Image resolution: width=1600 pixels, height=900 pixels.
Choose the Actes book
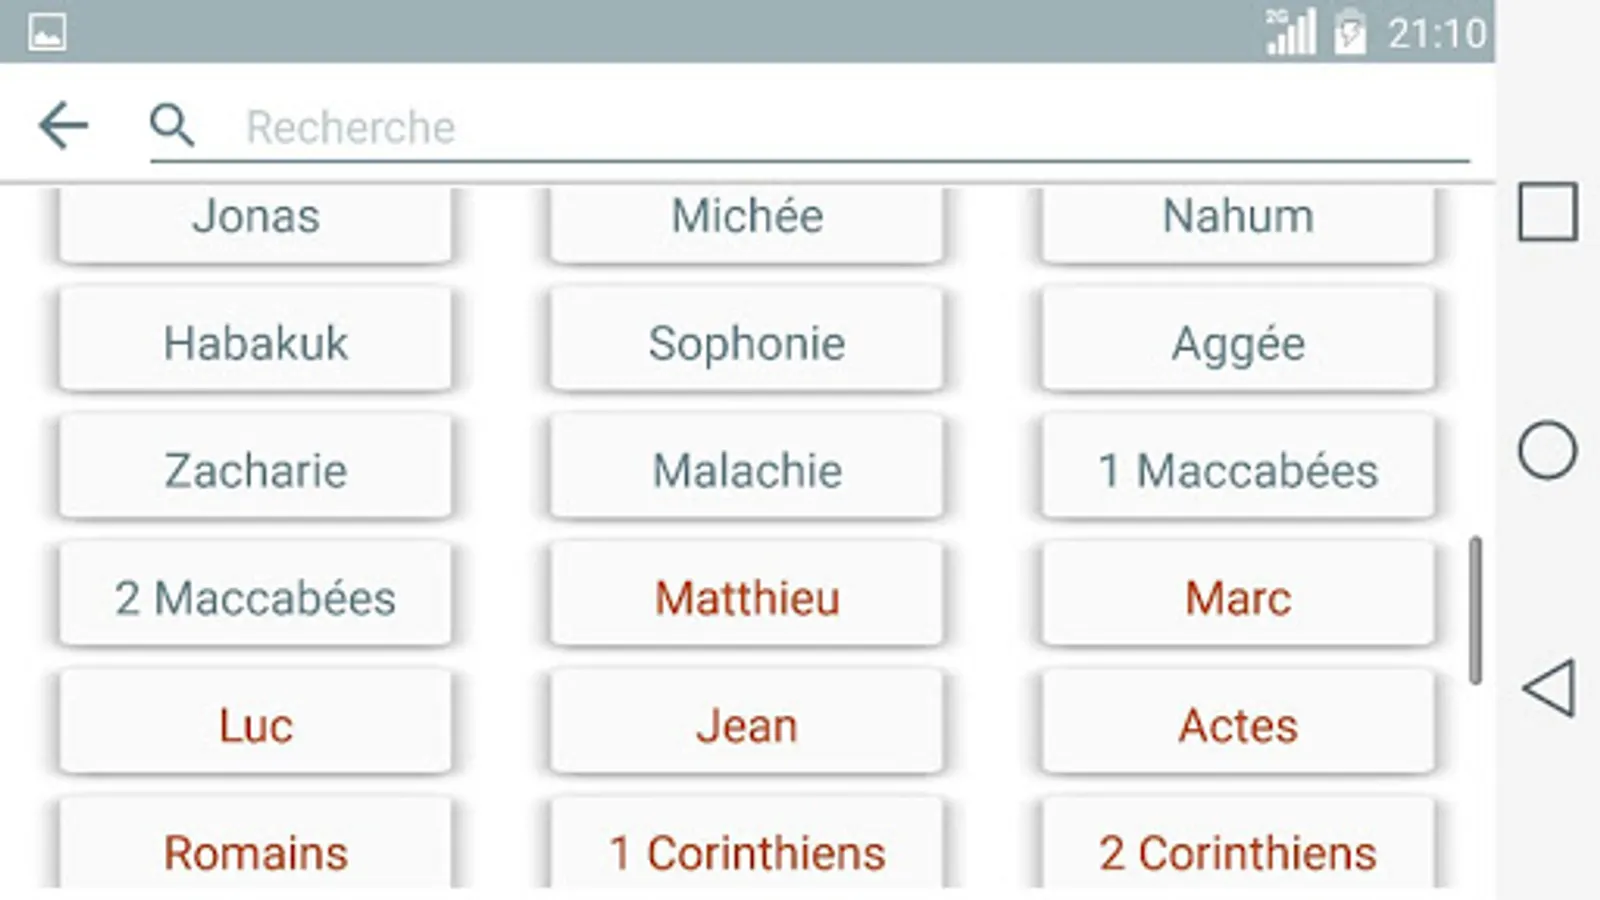(x=1238, y=725)
